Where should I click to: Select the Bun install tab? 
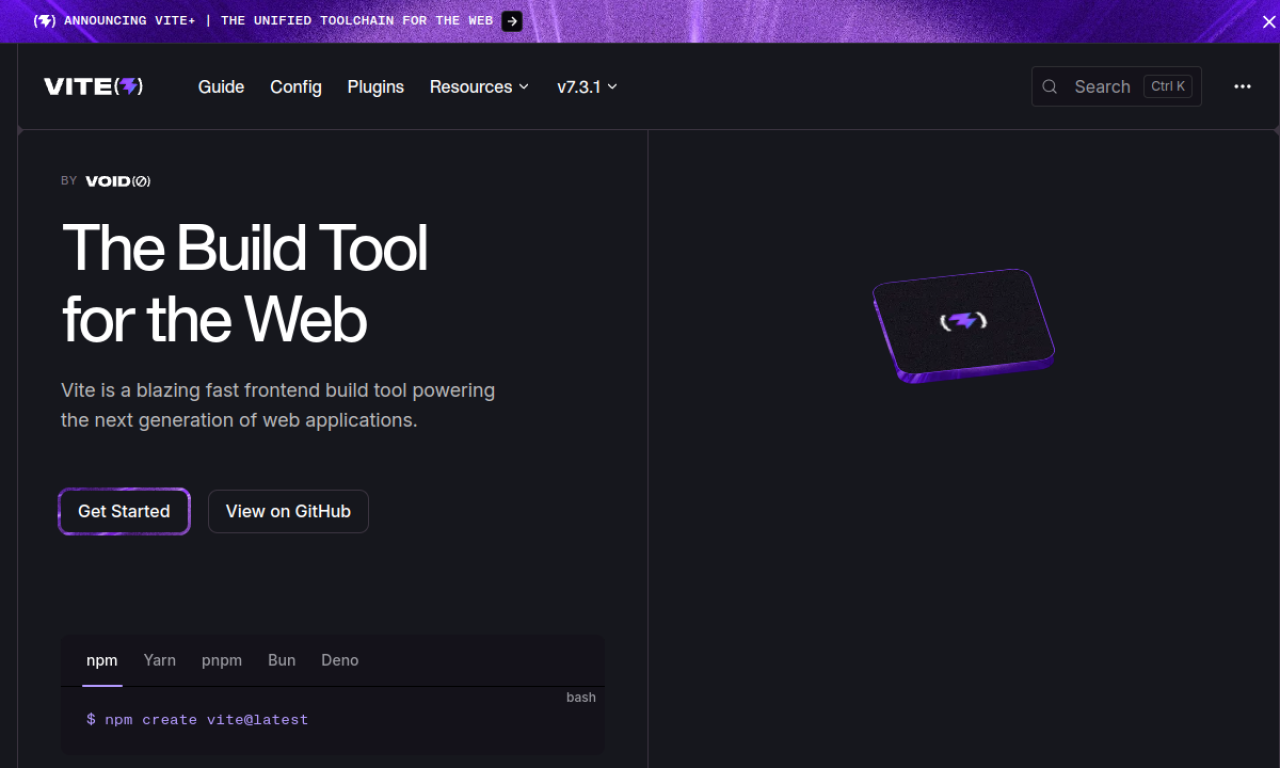coord(282,660)
